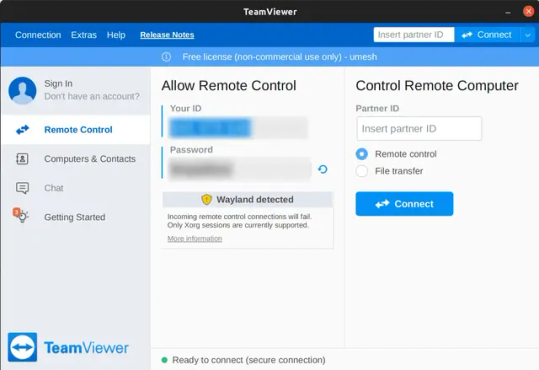
Task: Click the top bar Connect button
Action: [x=486, y=35]
